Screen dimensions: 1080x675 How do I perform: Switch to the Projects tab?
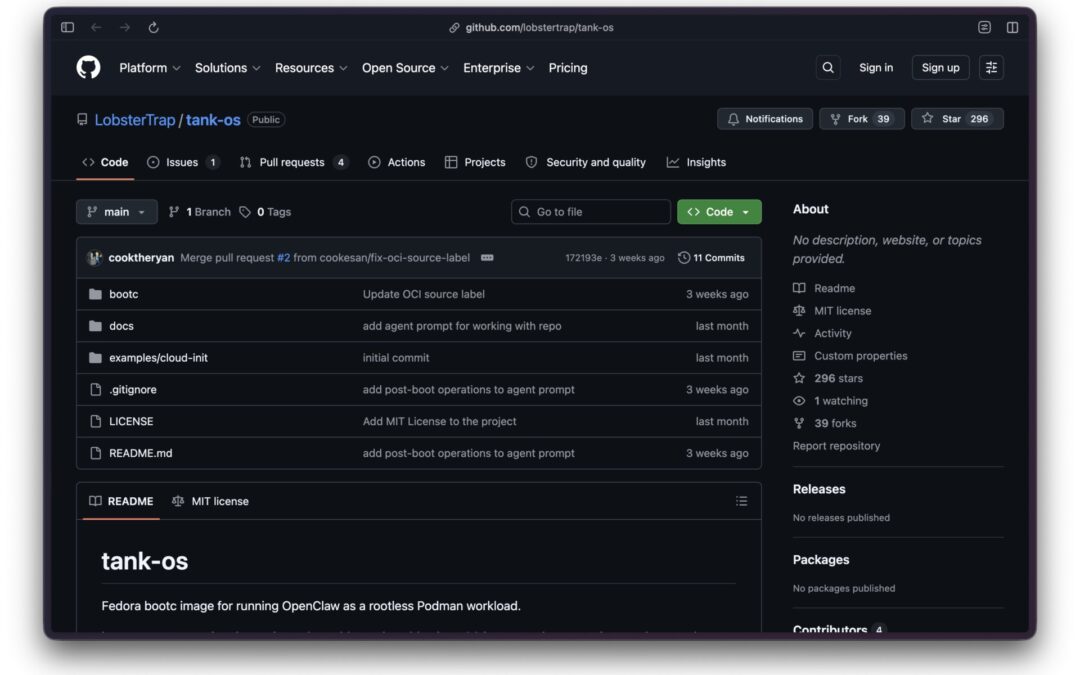pyautogui.click(x=475, y=163)
